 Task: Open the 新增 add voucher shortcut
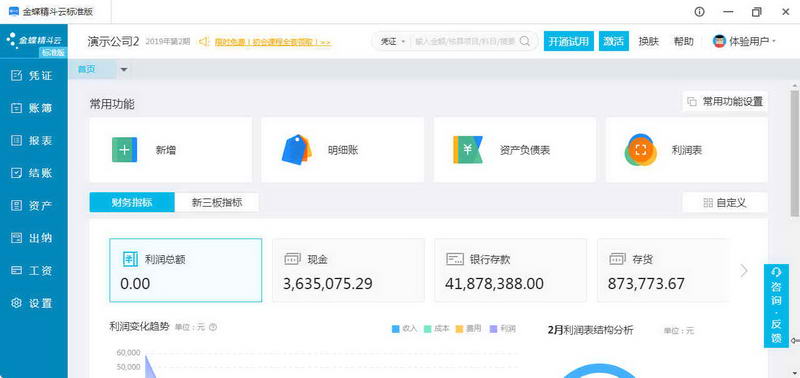click(x=170, y=150)
